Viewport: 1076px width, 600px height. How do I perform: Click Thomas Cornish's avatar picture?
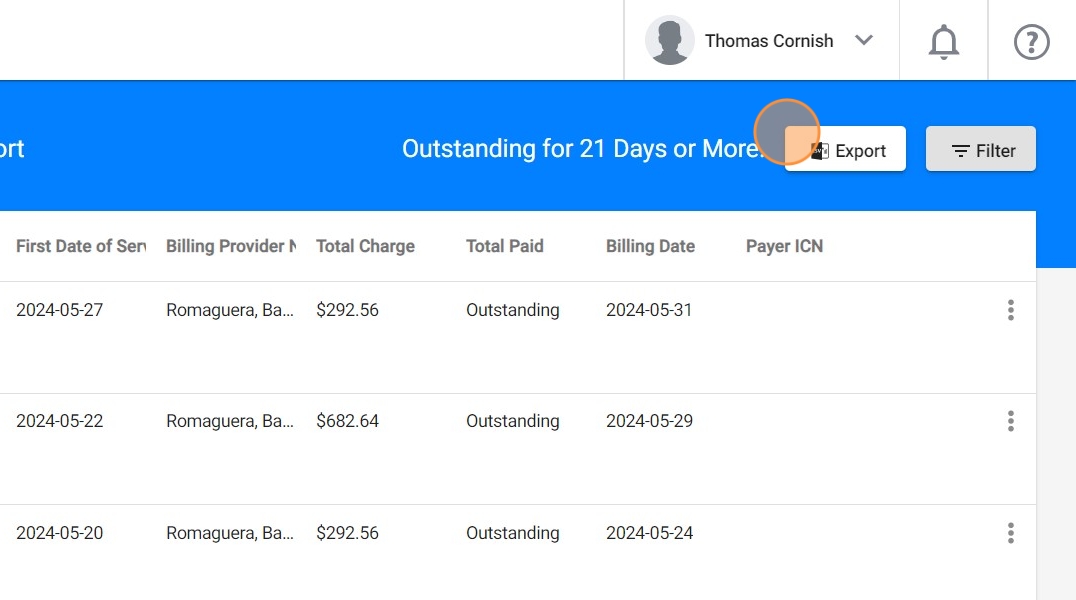[669, 41]
